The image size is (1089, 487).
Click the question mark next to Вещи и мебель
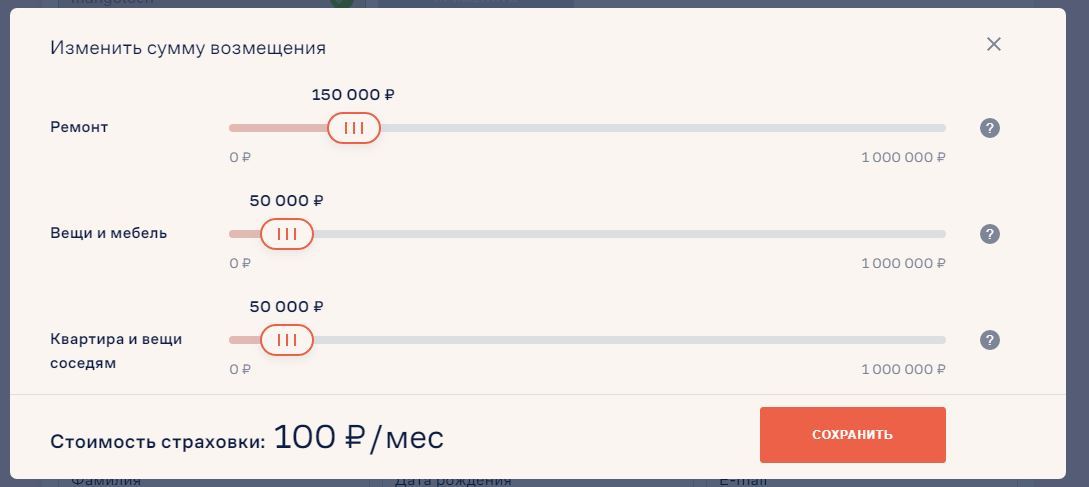(990, 234)
